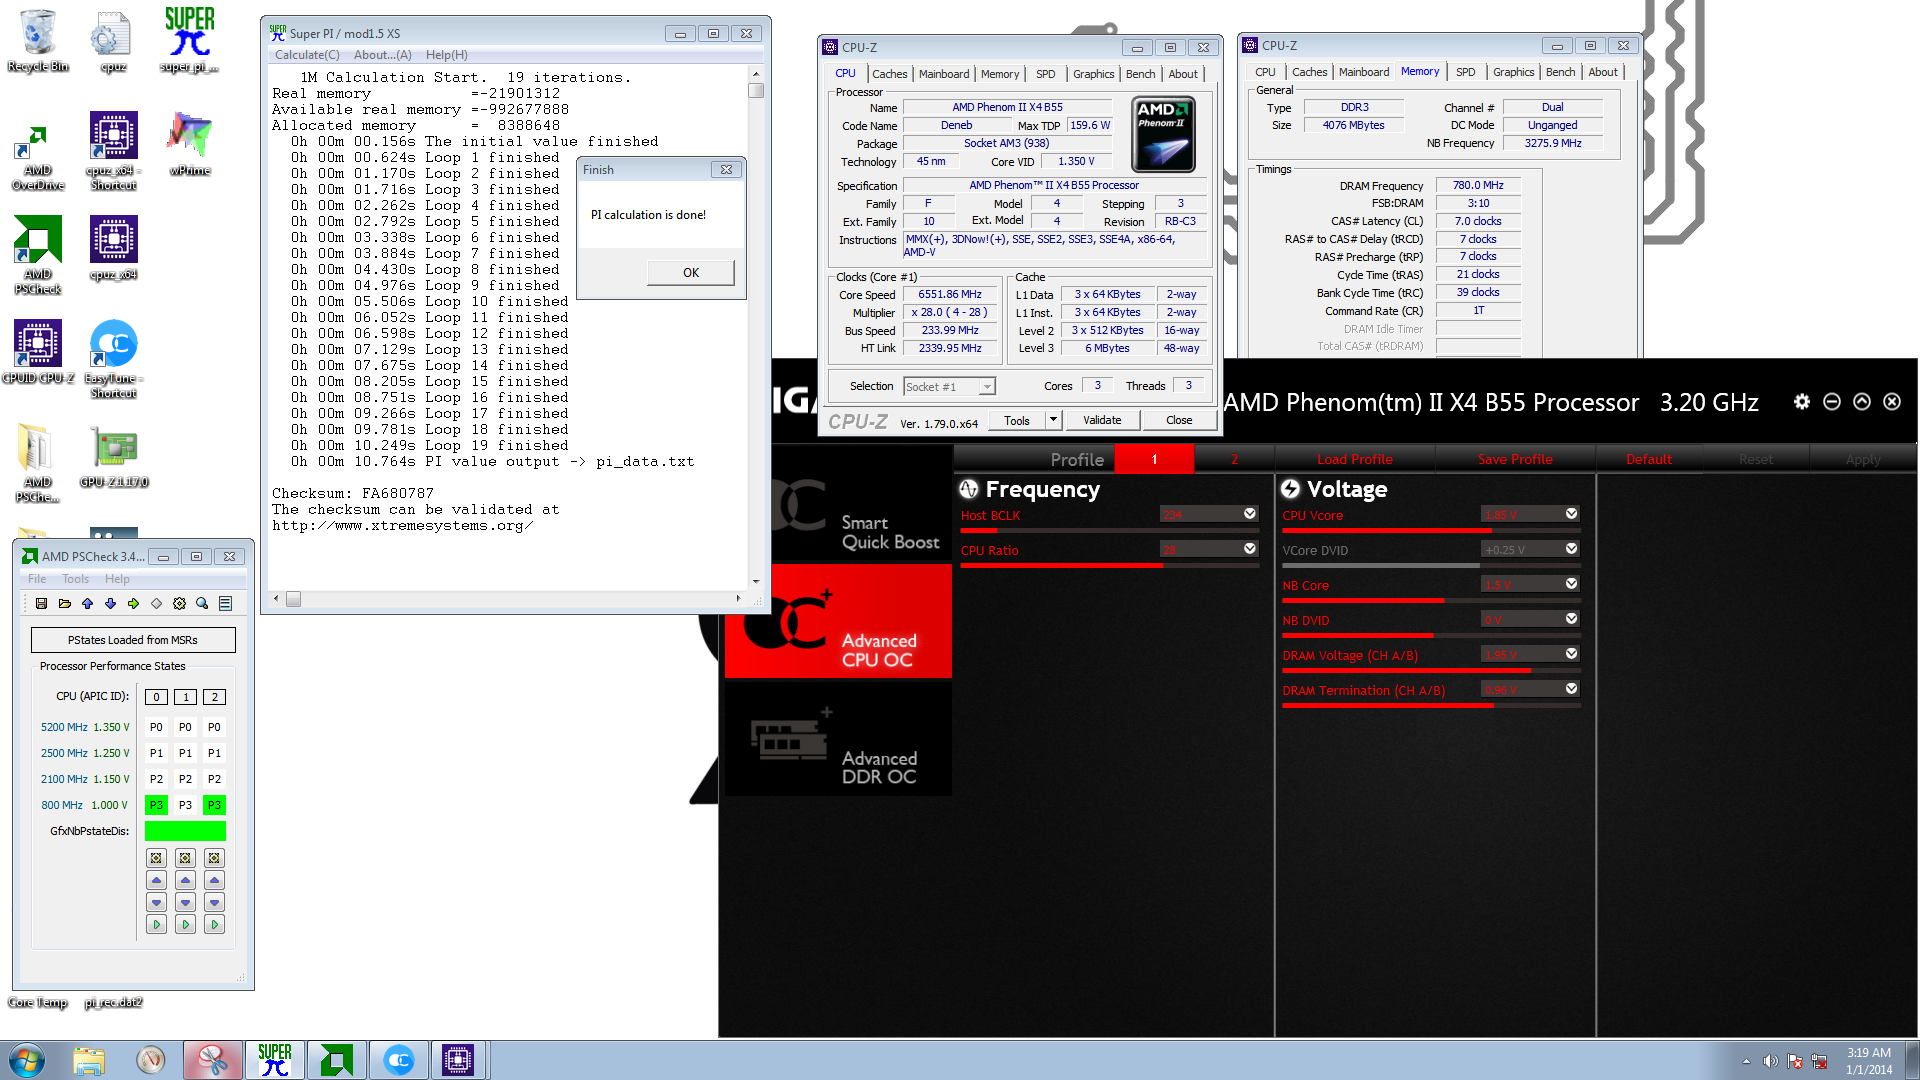Expand the CPU Vcore voltage dropdown
1920x1080 pixels.
1571,514
